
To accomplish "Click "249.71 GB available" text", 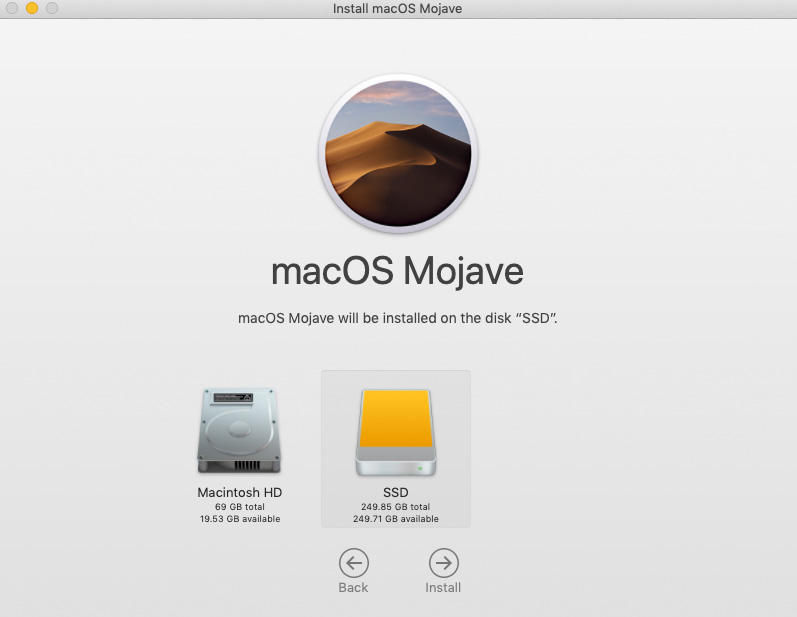I will click(x=395, y=519).
